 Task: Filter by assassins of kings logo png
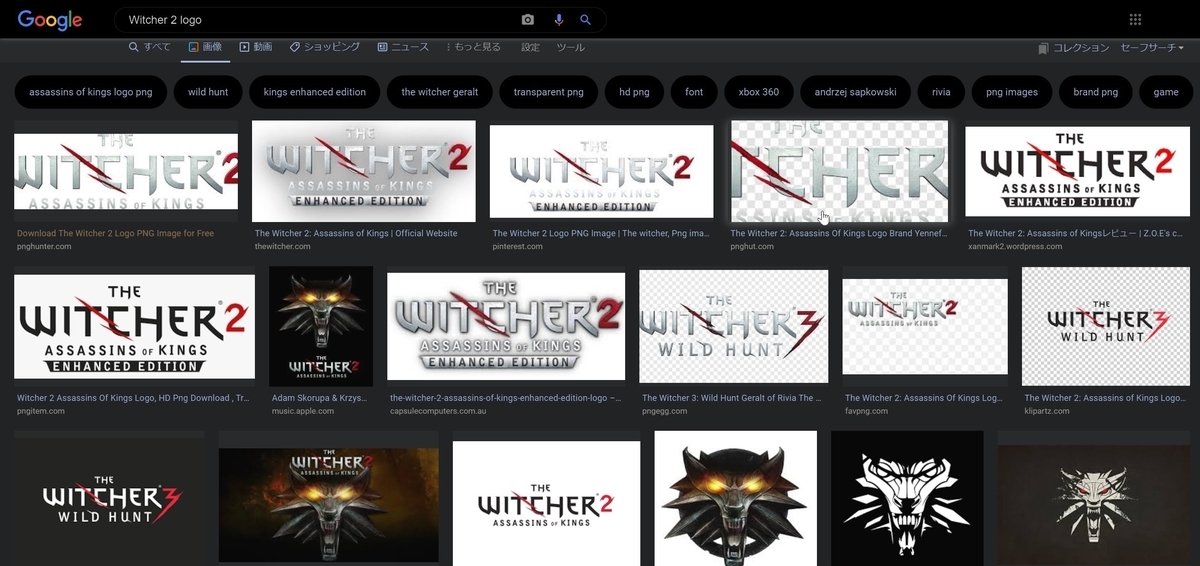[x=91, y=92]
